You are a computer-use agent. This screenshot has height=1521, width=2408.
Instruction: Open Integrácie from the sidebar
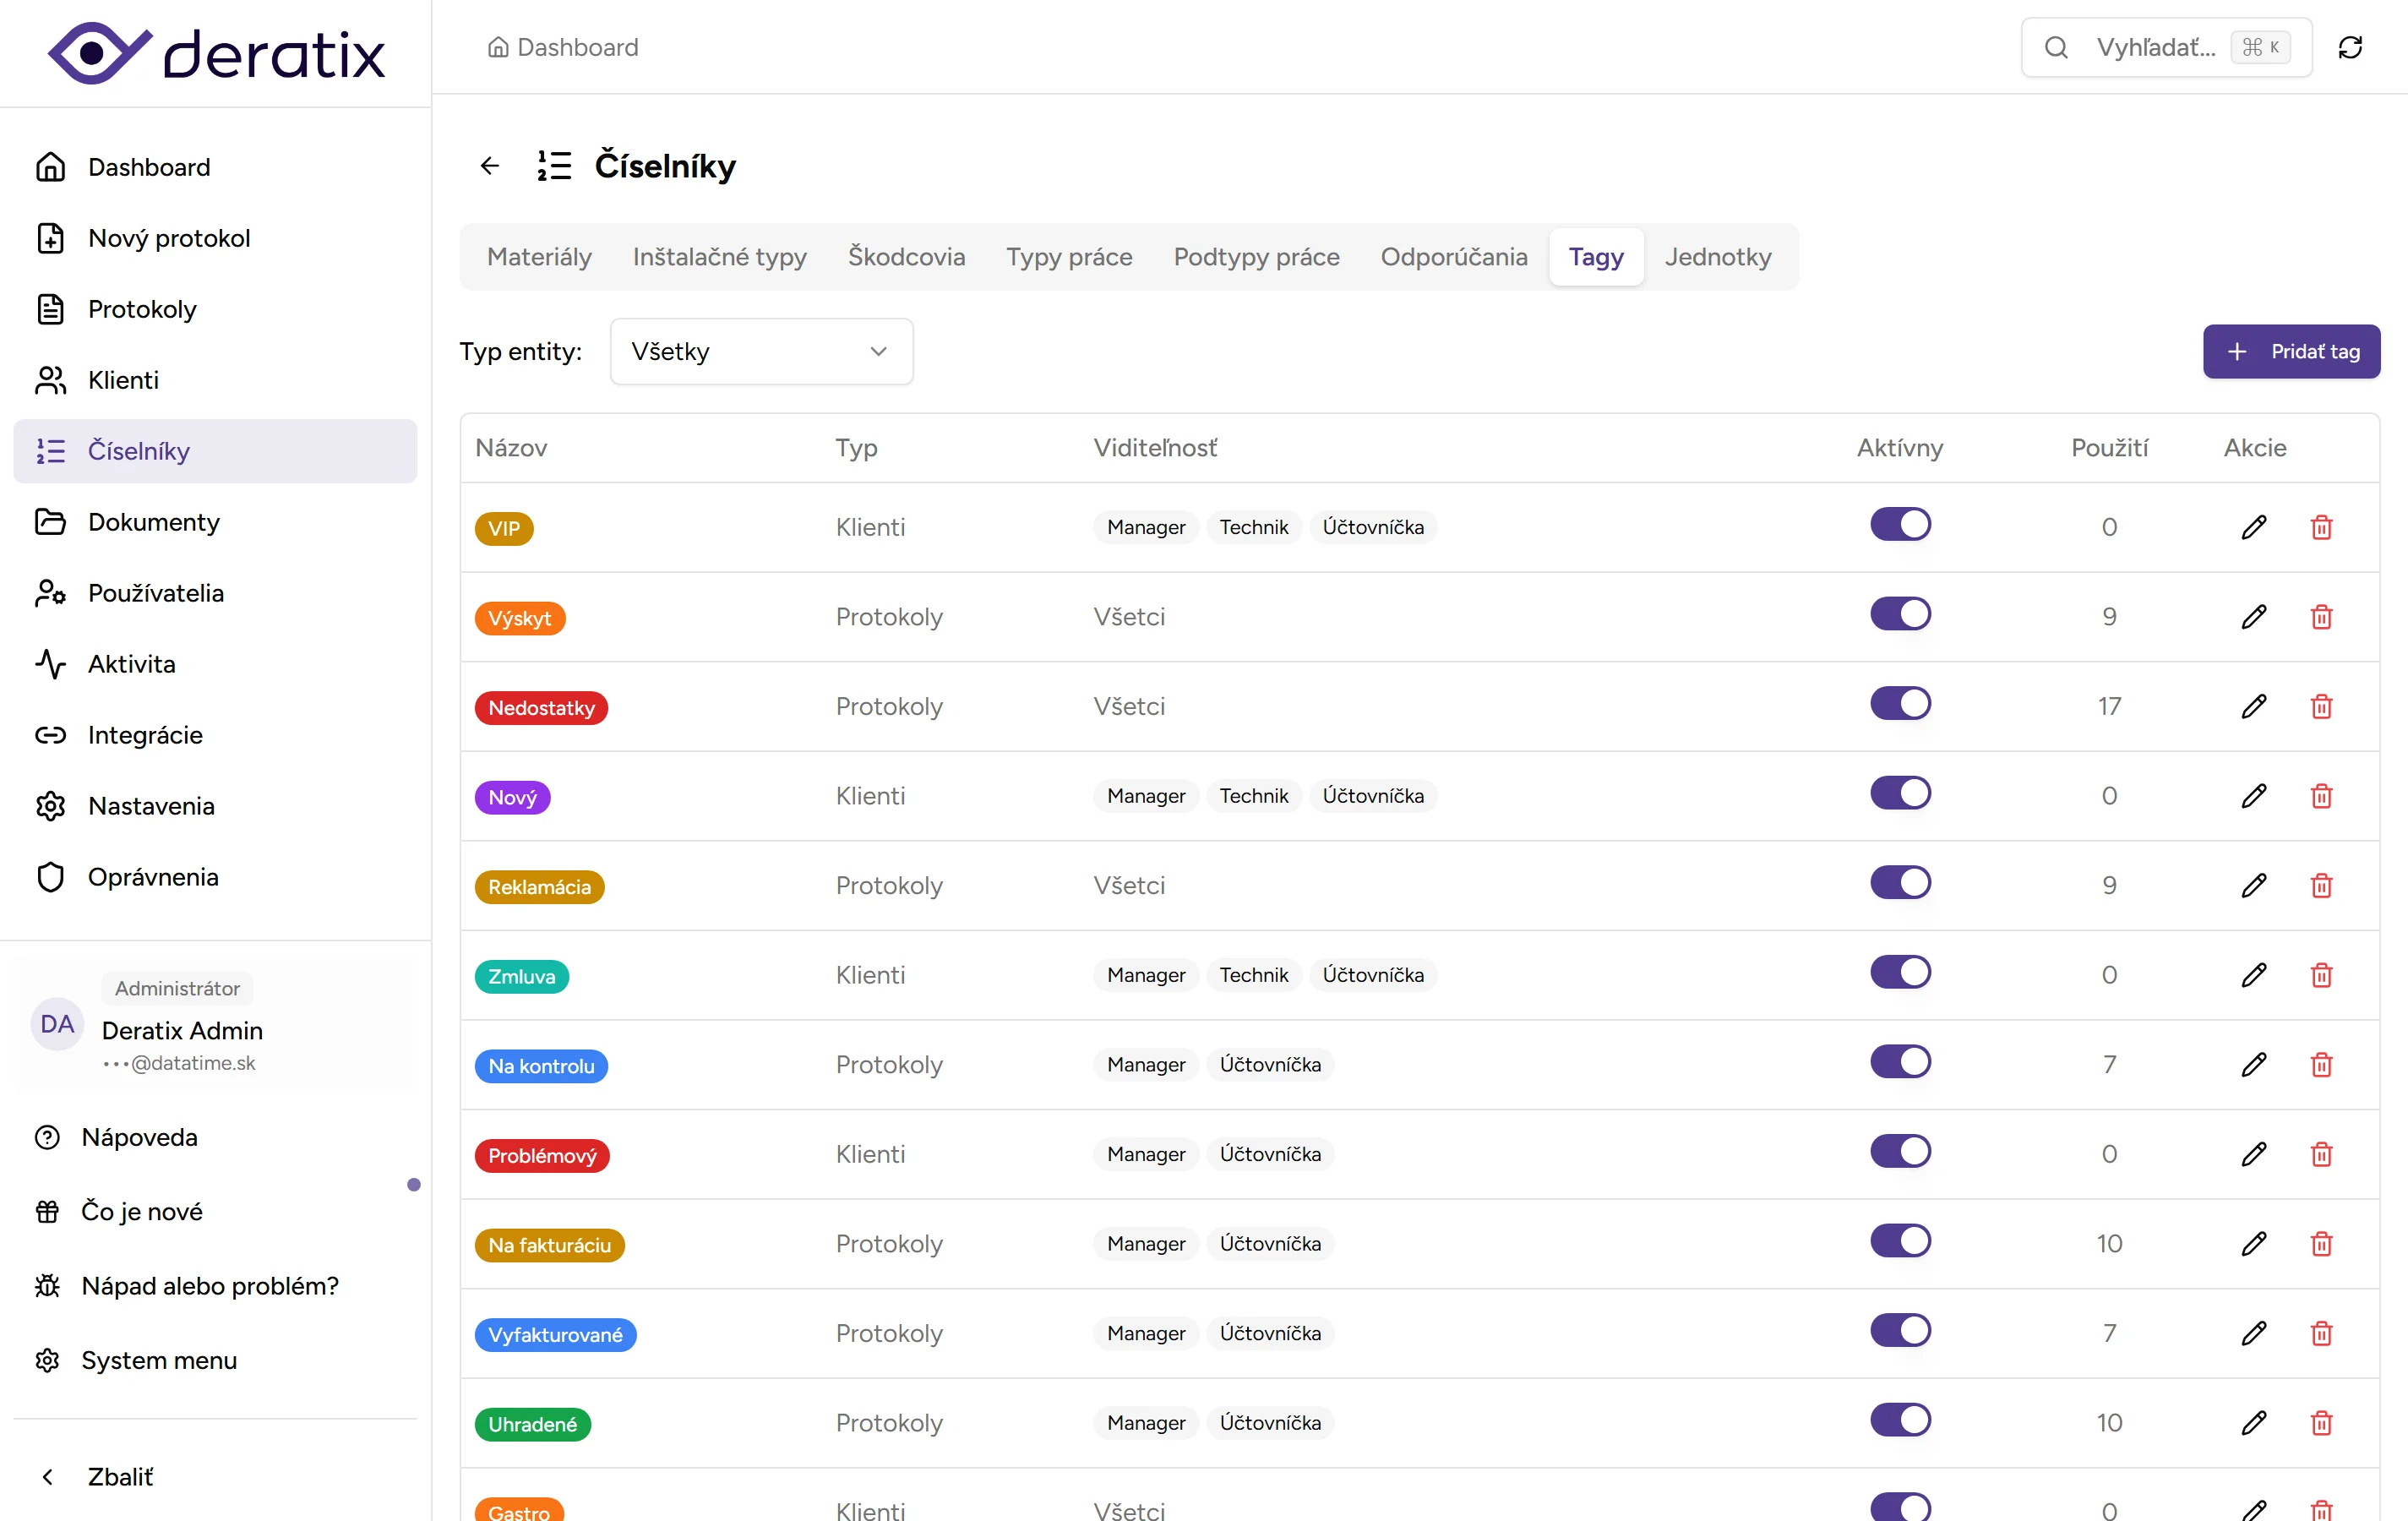click(x=145, y=735)
